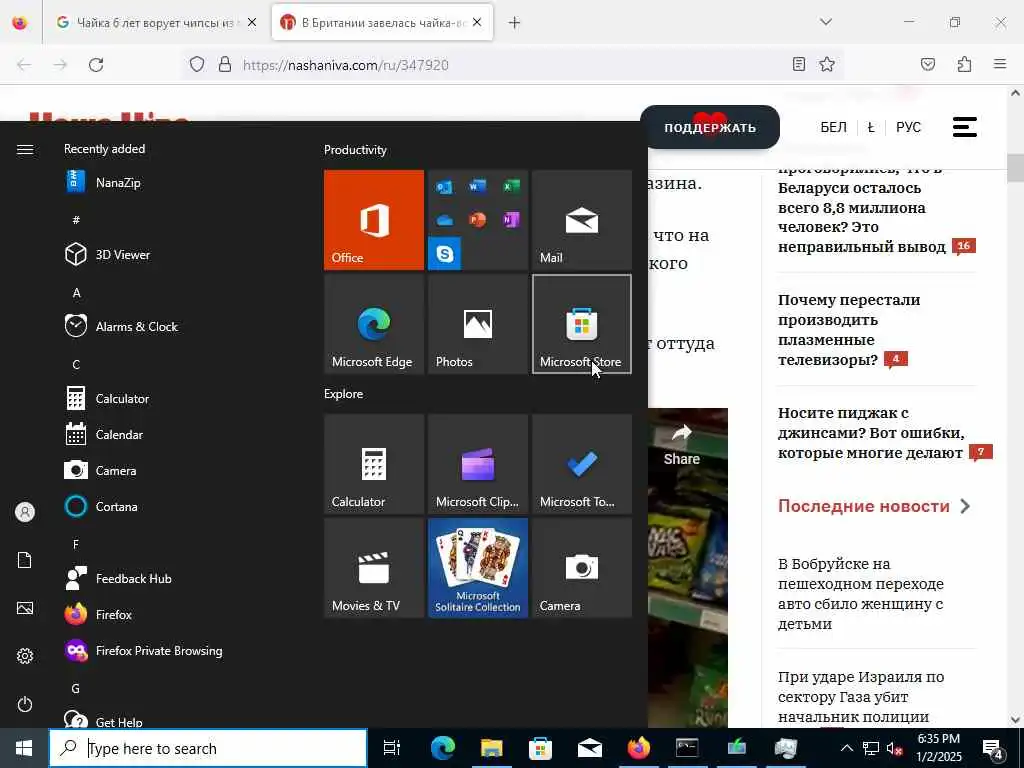Bookmark this page with the star

click(827, 64)
